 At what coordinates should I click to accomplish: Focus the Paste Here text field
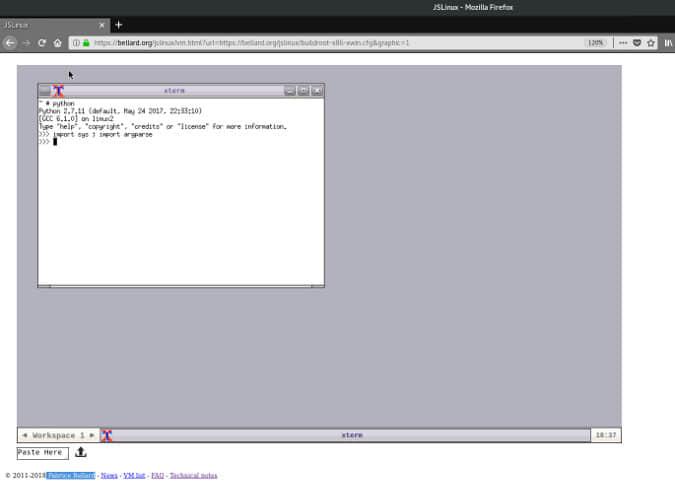(x=42, y=453)
